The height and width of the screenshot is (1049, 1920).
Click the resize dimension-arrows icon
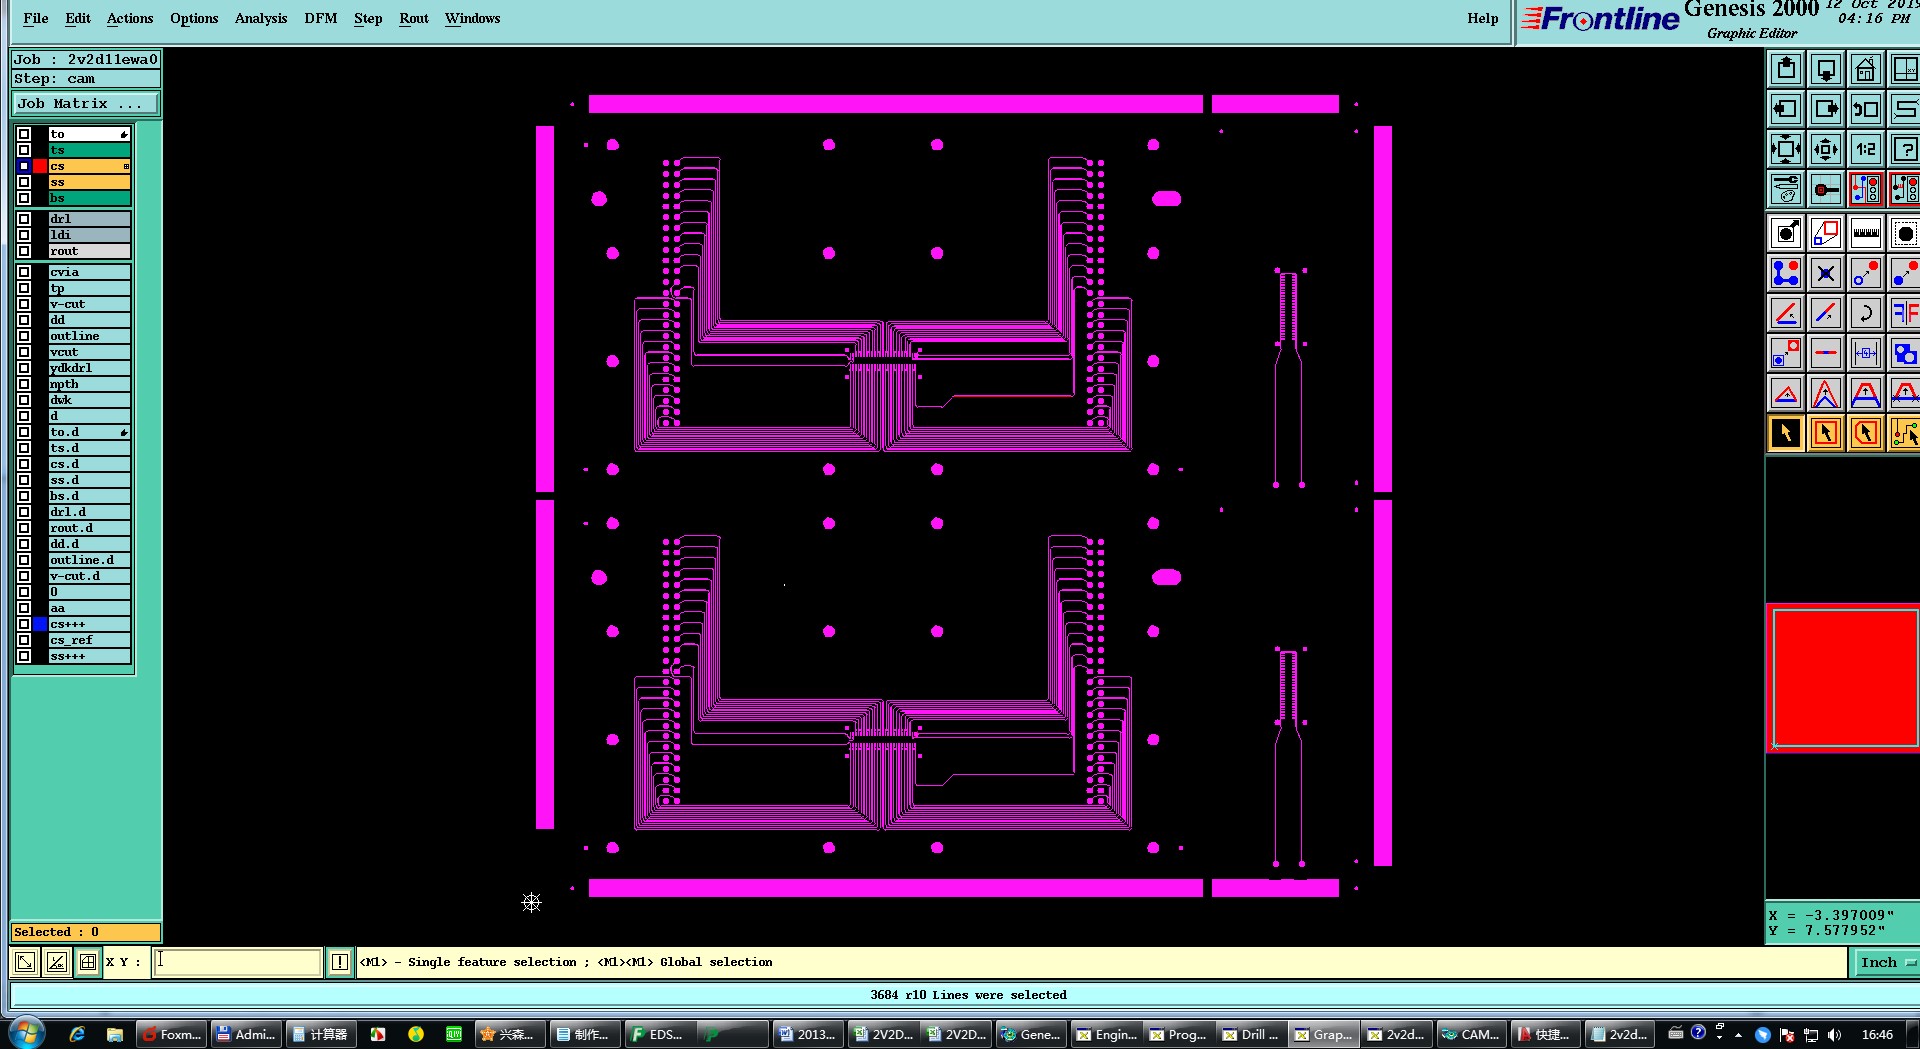1866,353
